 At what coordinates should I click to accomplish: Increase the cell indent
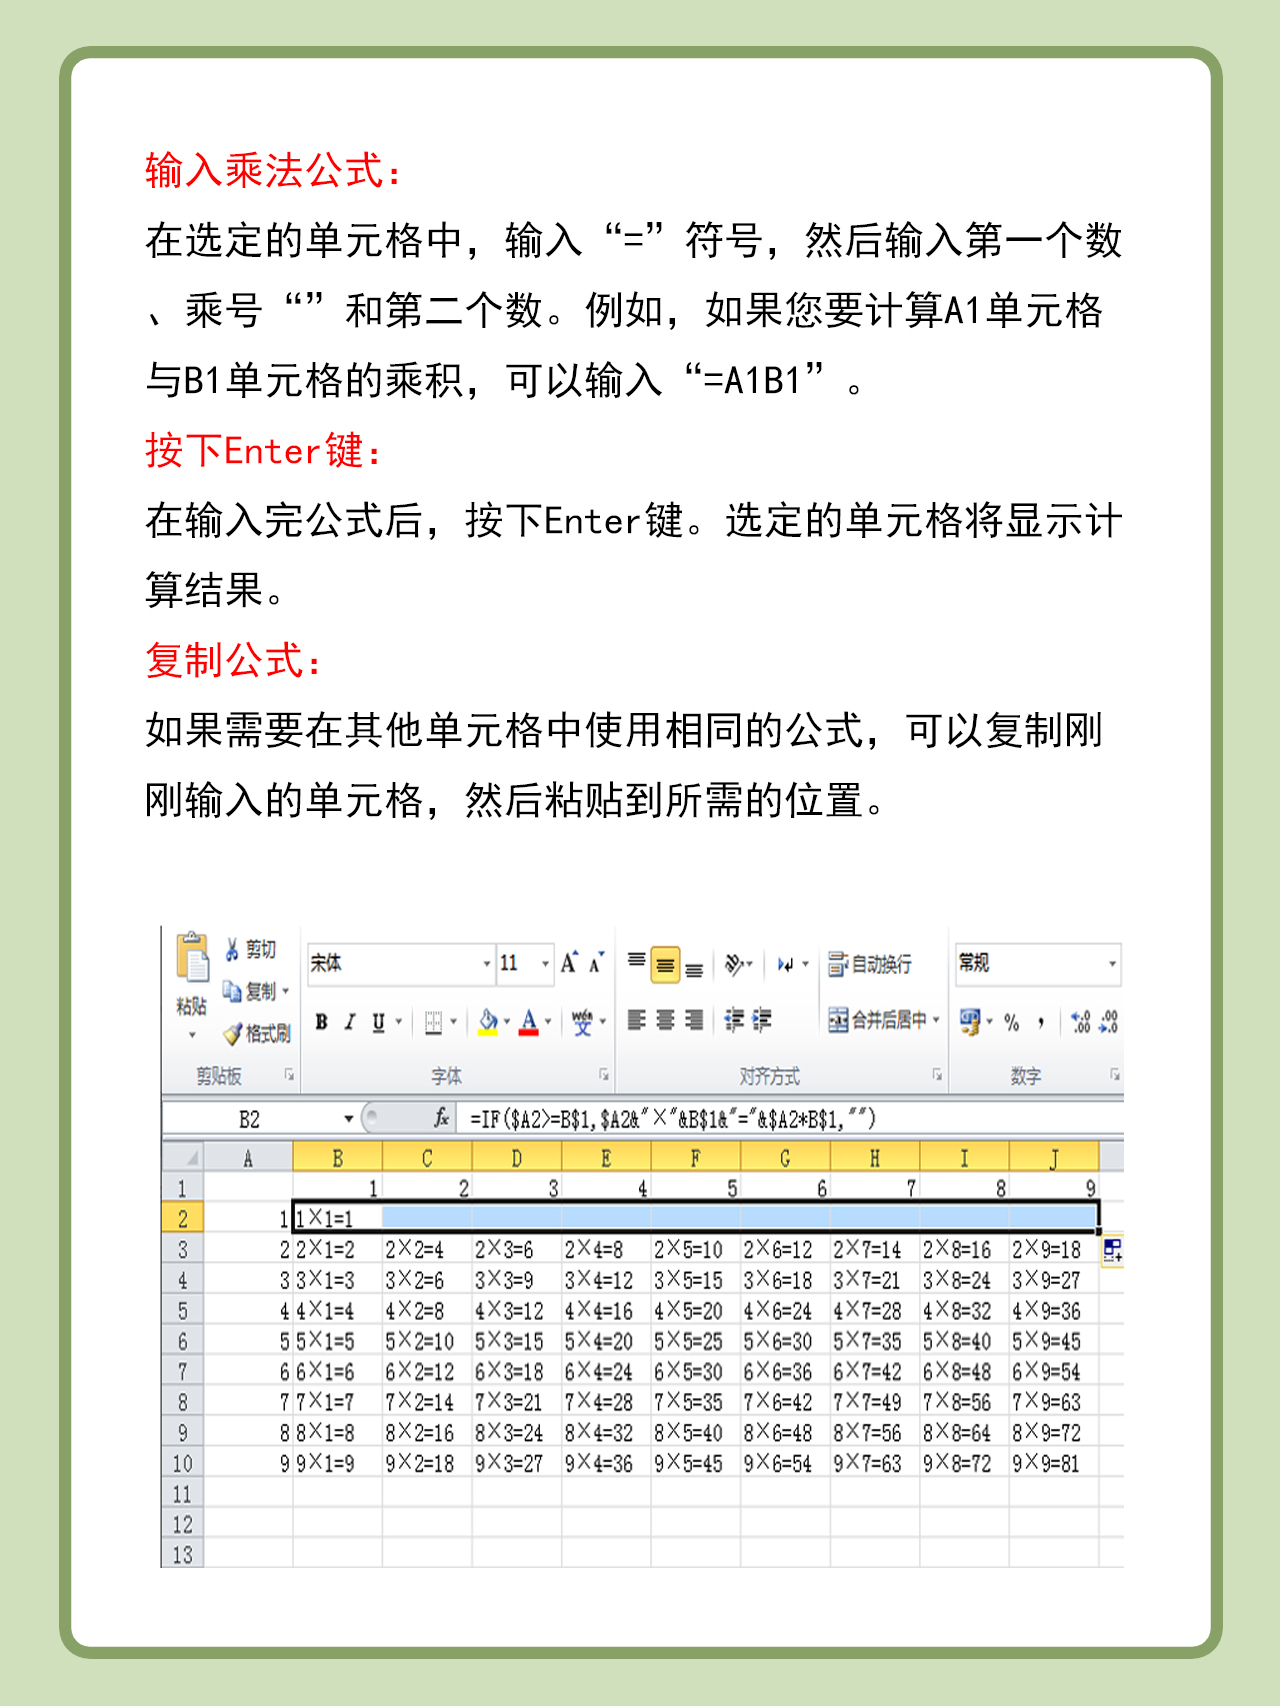click(x=762, y=1020)
